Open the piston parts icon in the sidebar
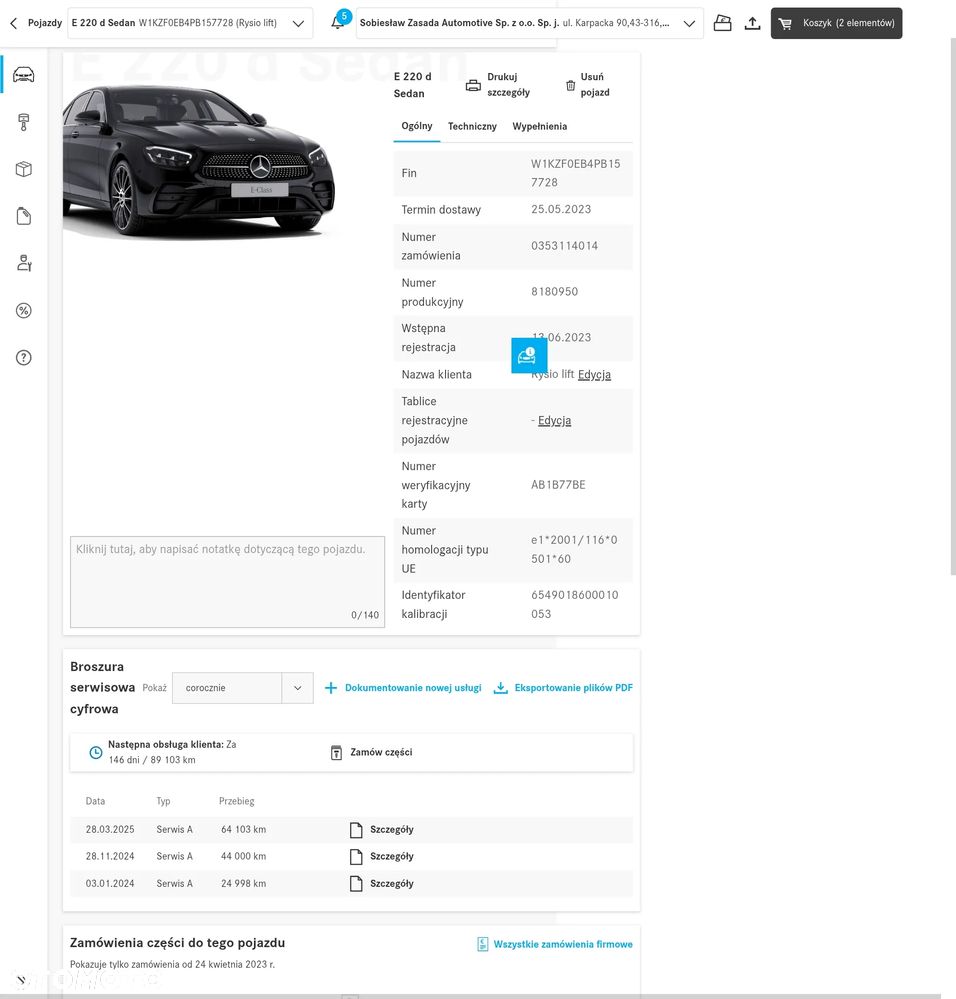 pos(24,122)
